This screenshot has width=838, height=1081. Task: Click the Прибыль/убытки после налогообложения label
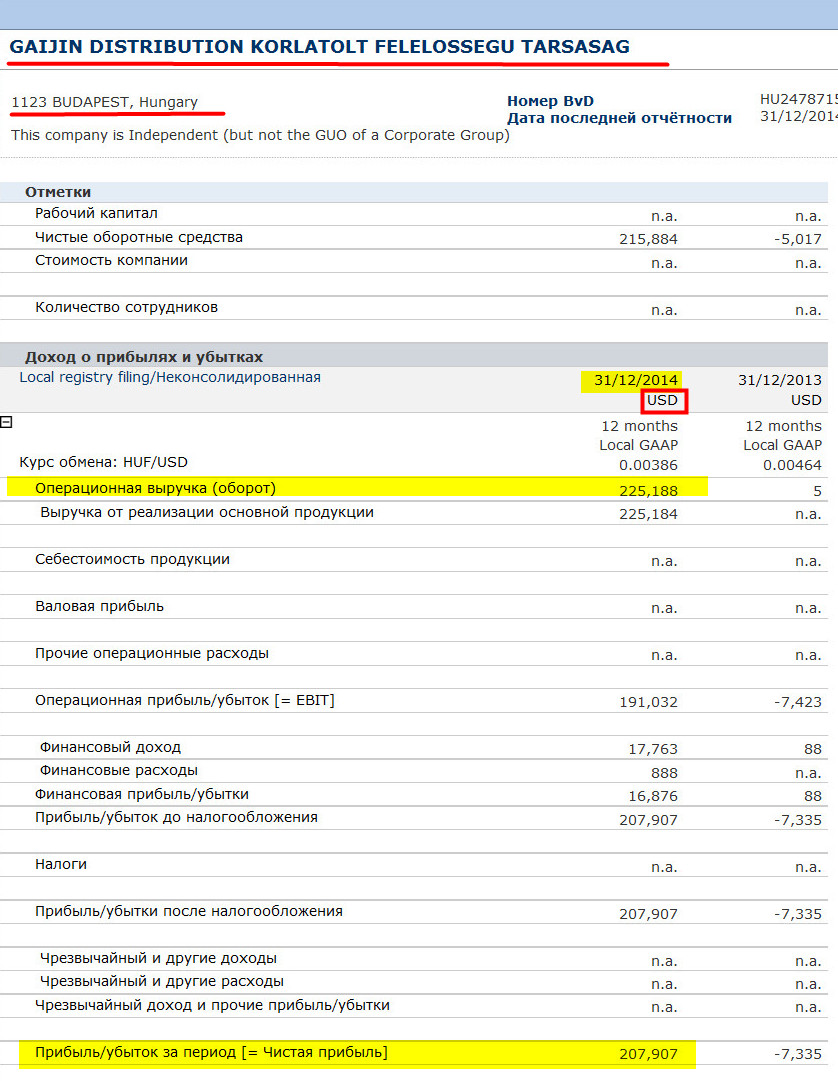tap(189, 911)
